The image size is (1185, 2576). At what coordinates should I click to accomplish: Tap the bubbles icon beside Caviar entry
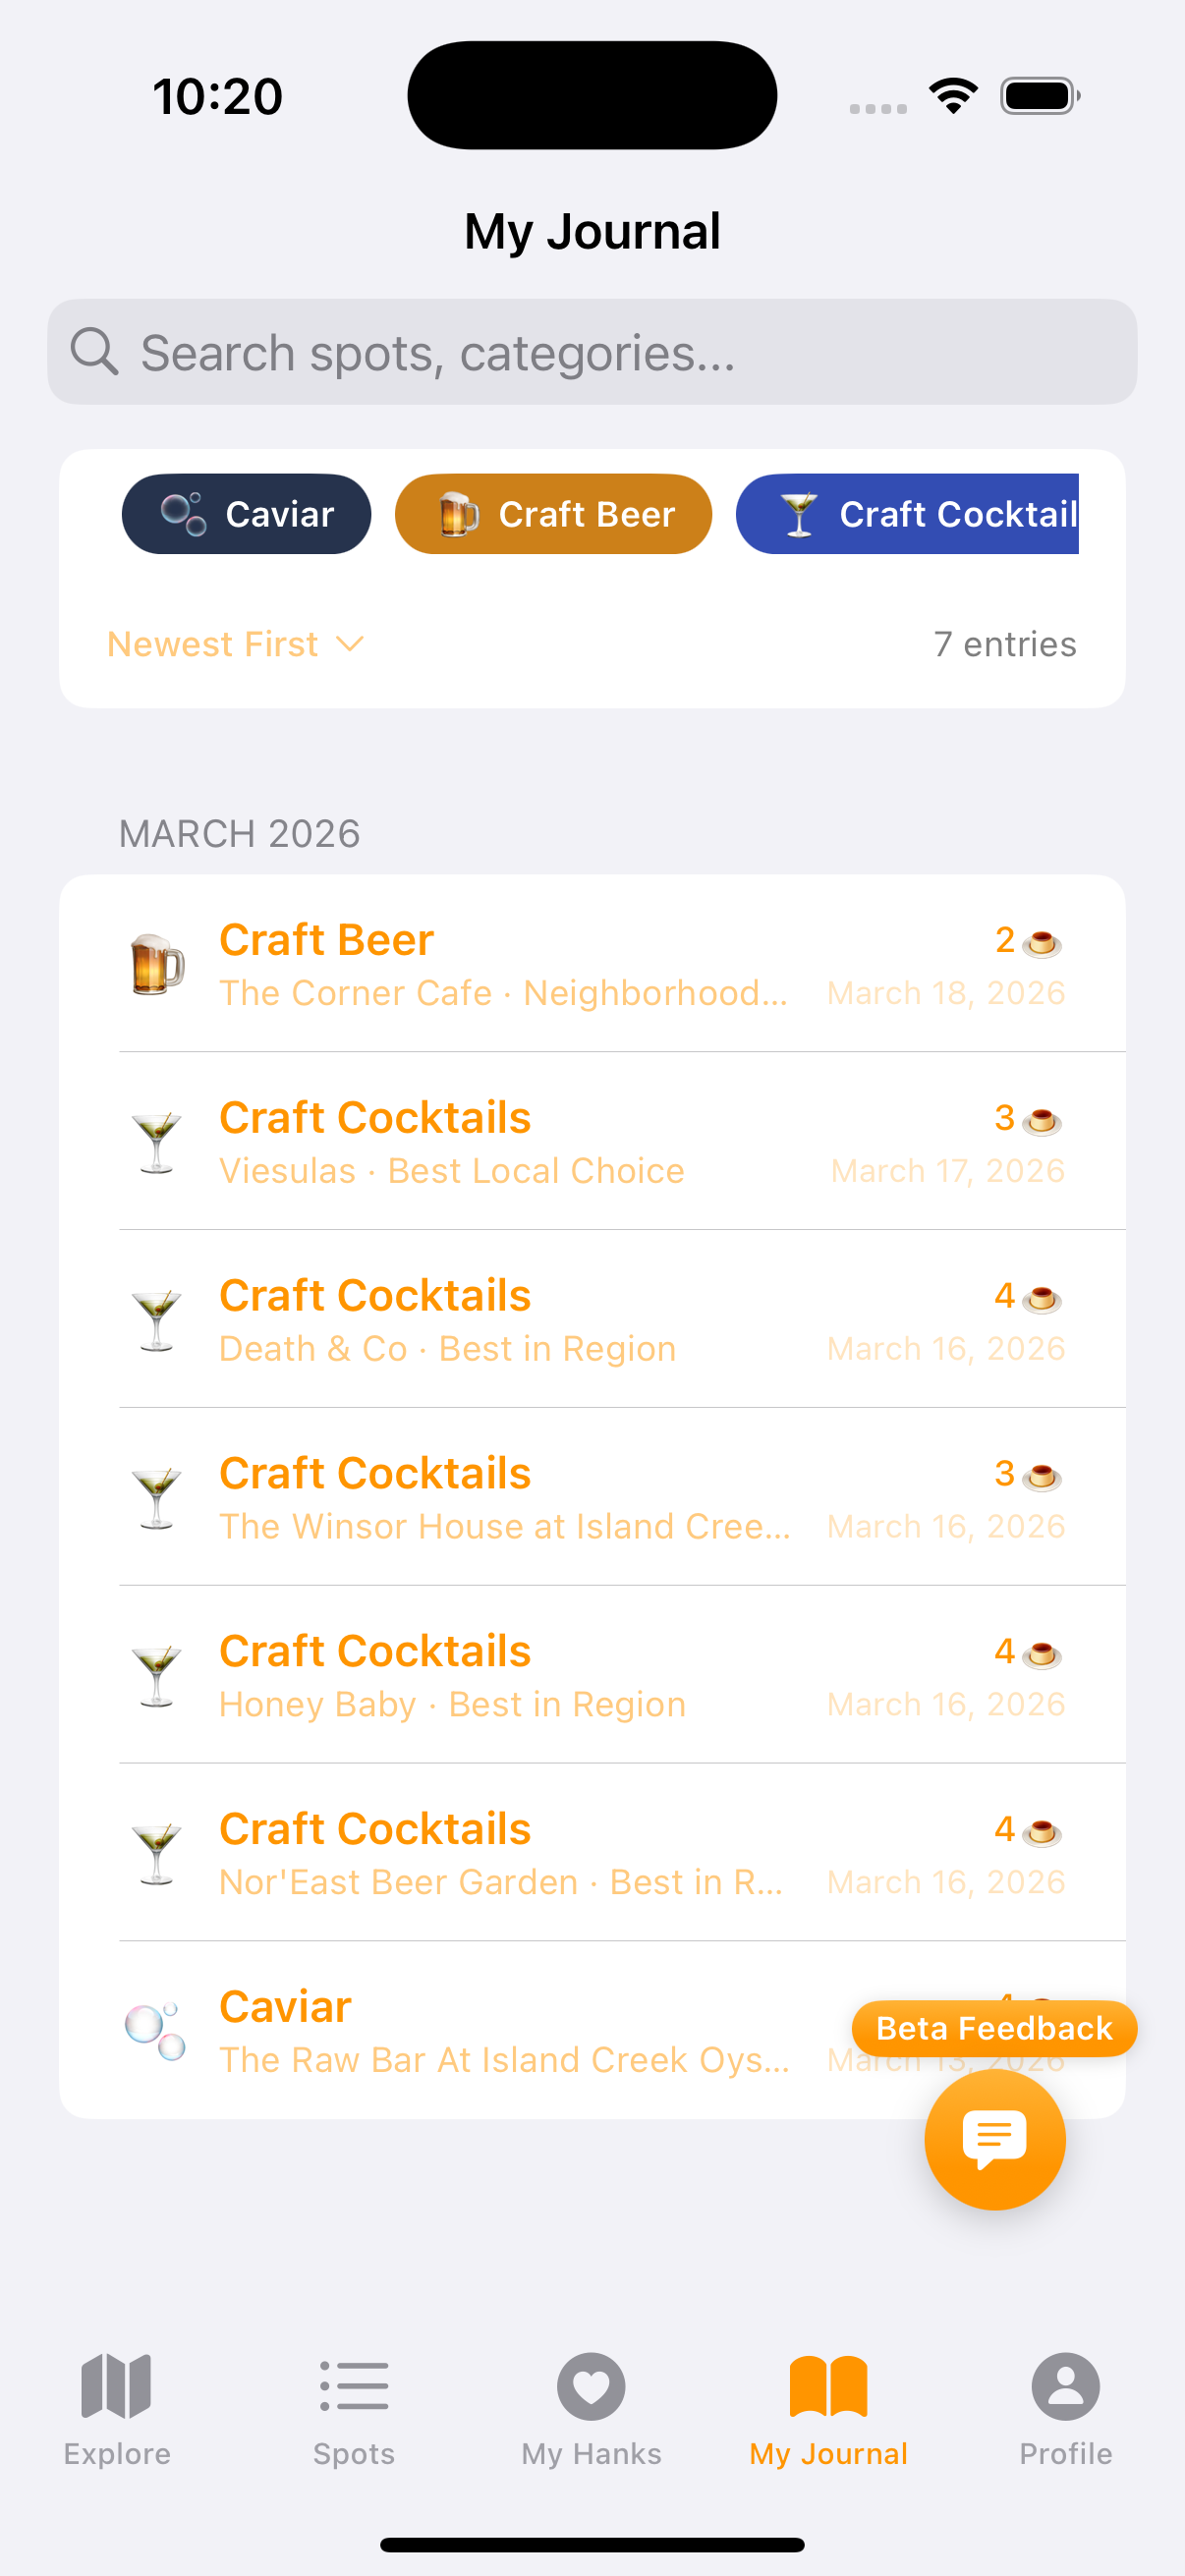coord(156,2031)
